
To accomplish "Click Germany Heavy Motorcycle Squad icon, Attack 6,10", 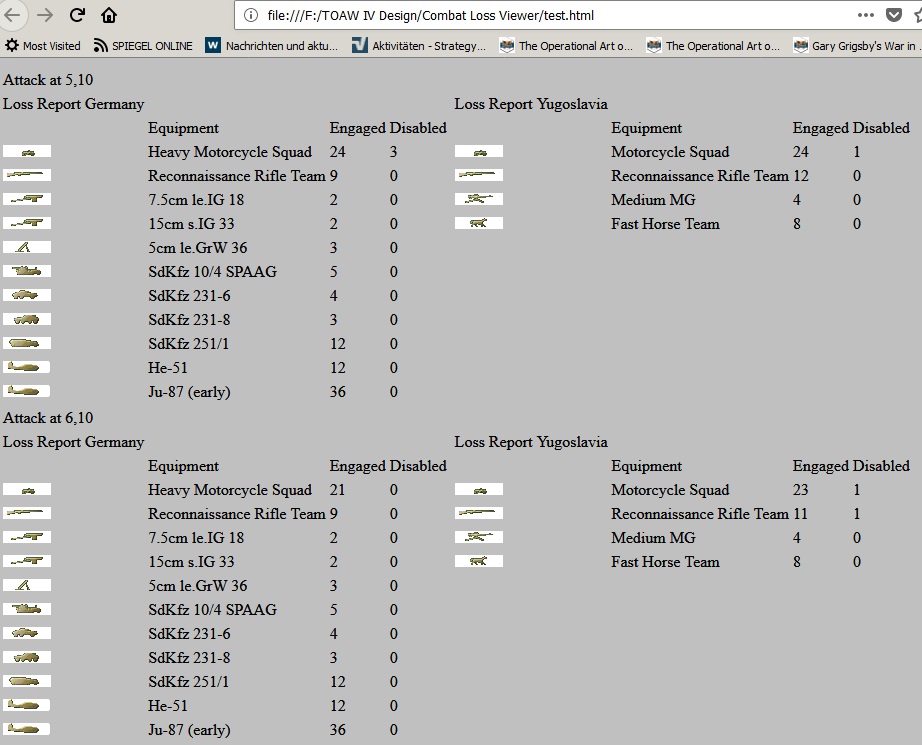I will click(x=27, y=489).
